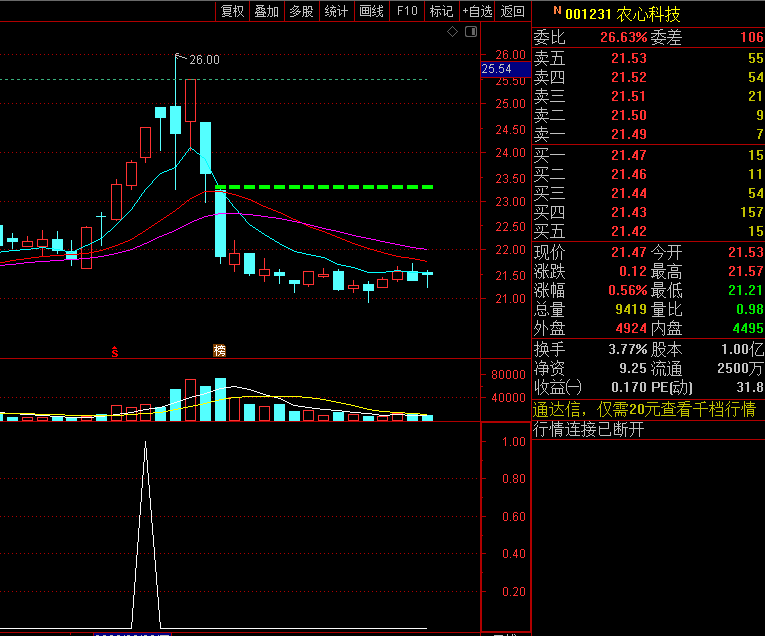Click the 流通 value 2500万
Viewport: 765px width, 636px height.
[x=740, y=369]
